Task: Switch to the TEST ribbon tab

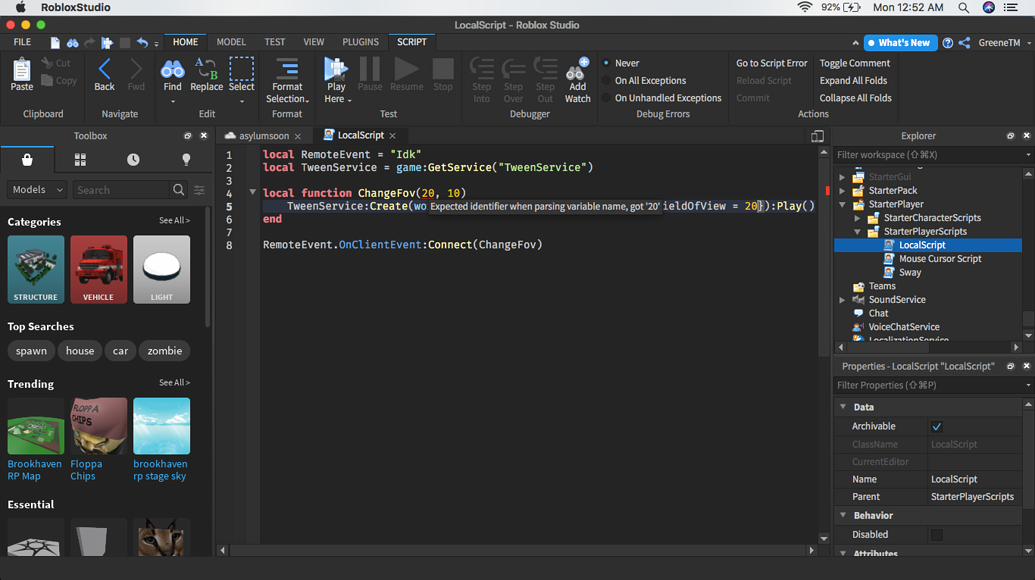Action: 275,42
